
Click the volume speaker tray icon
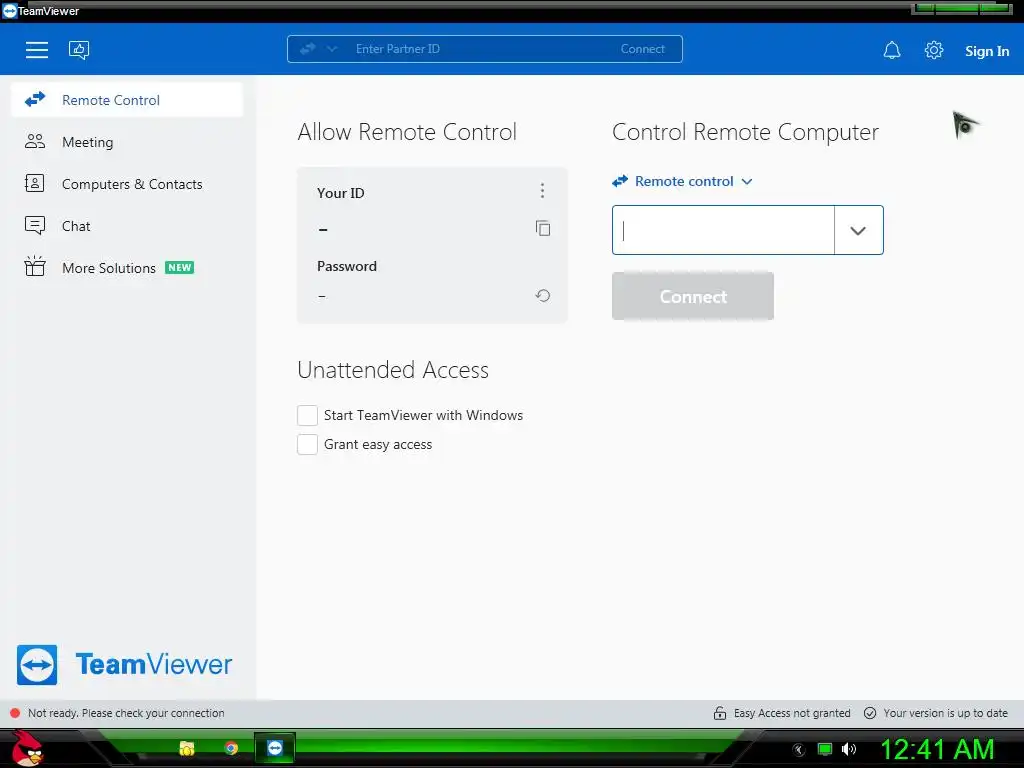(x=848, y=749)
